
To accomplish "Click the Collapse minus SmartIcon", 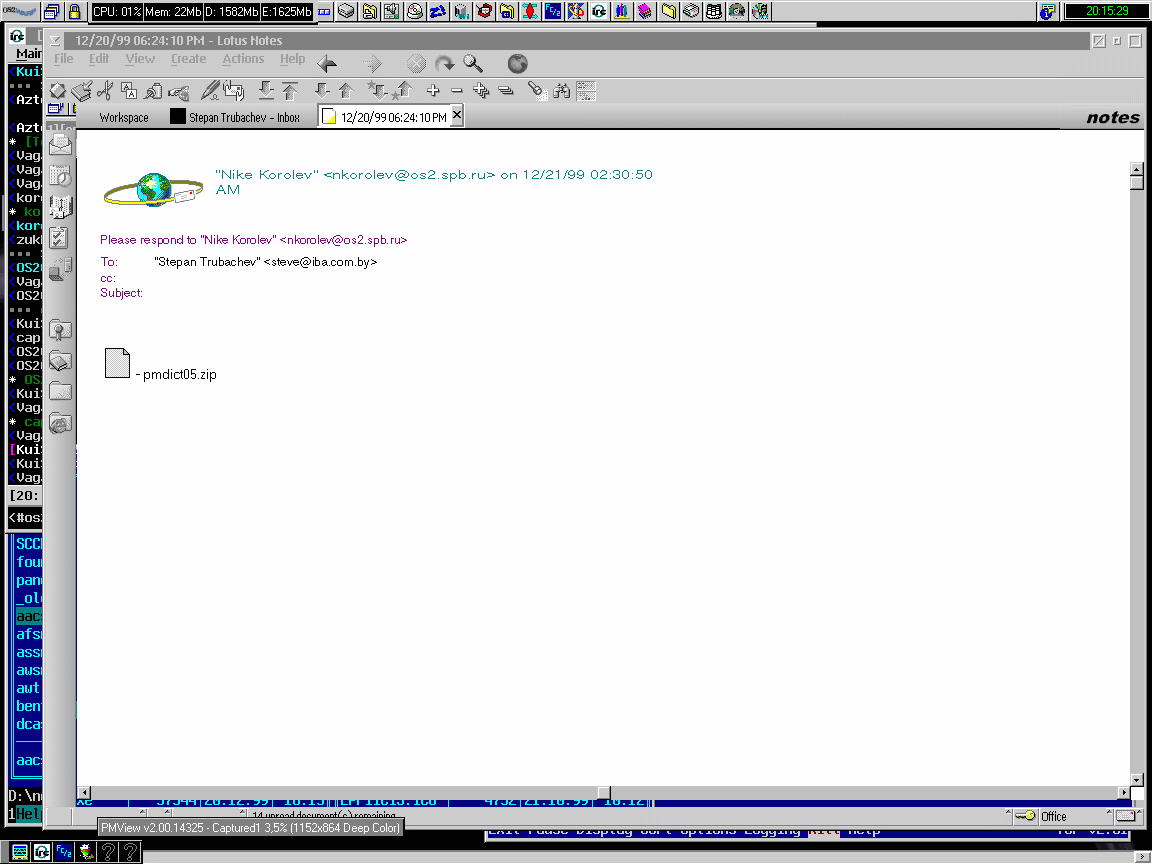I will [x=457, y=90].
